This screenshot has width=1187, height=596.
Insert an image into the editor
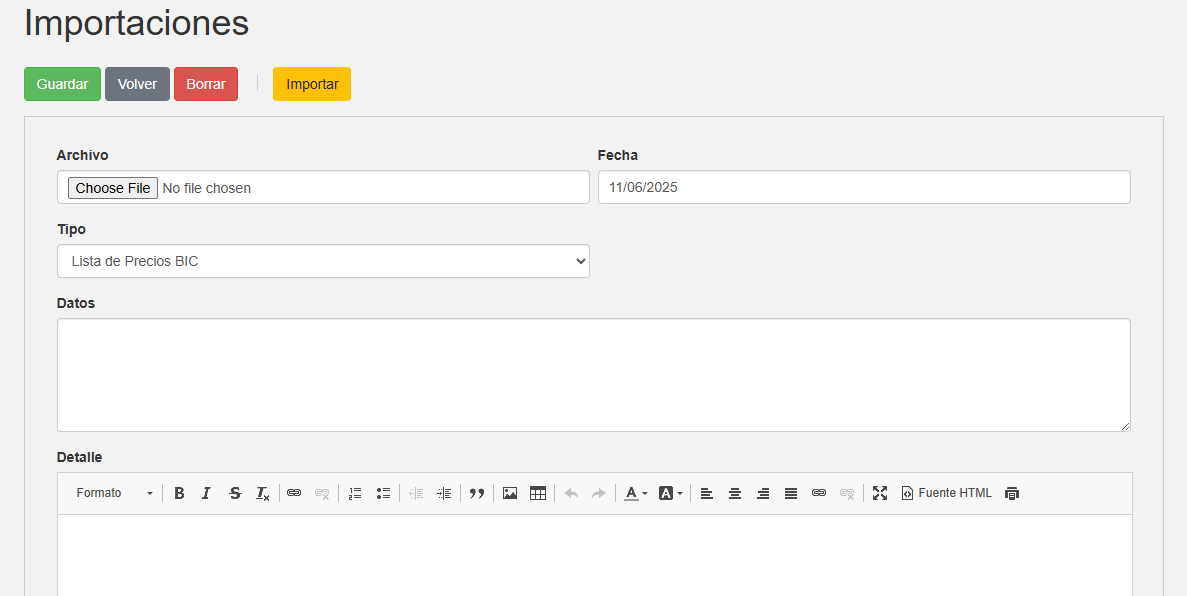click(510, 493)
